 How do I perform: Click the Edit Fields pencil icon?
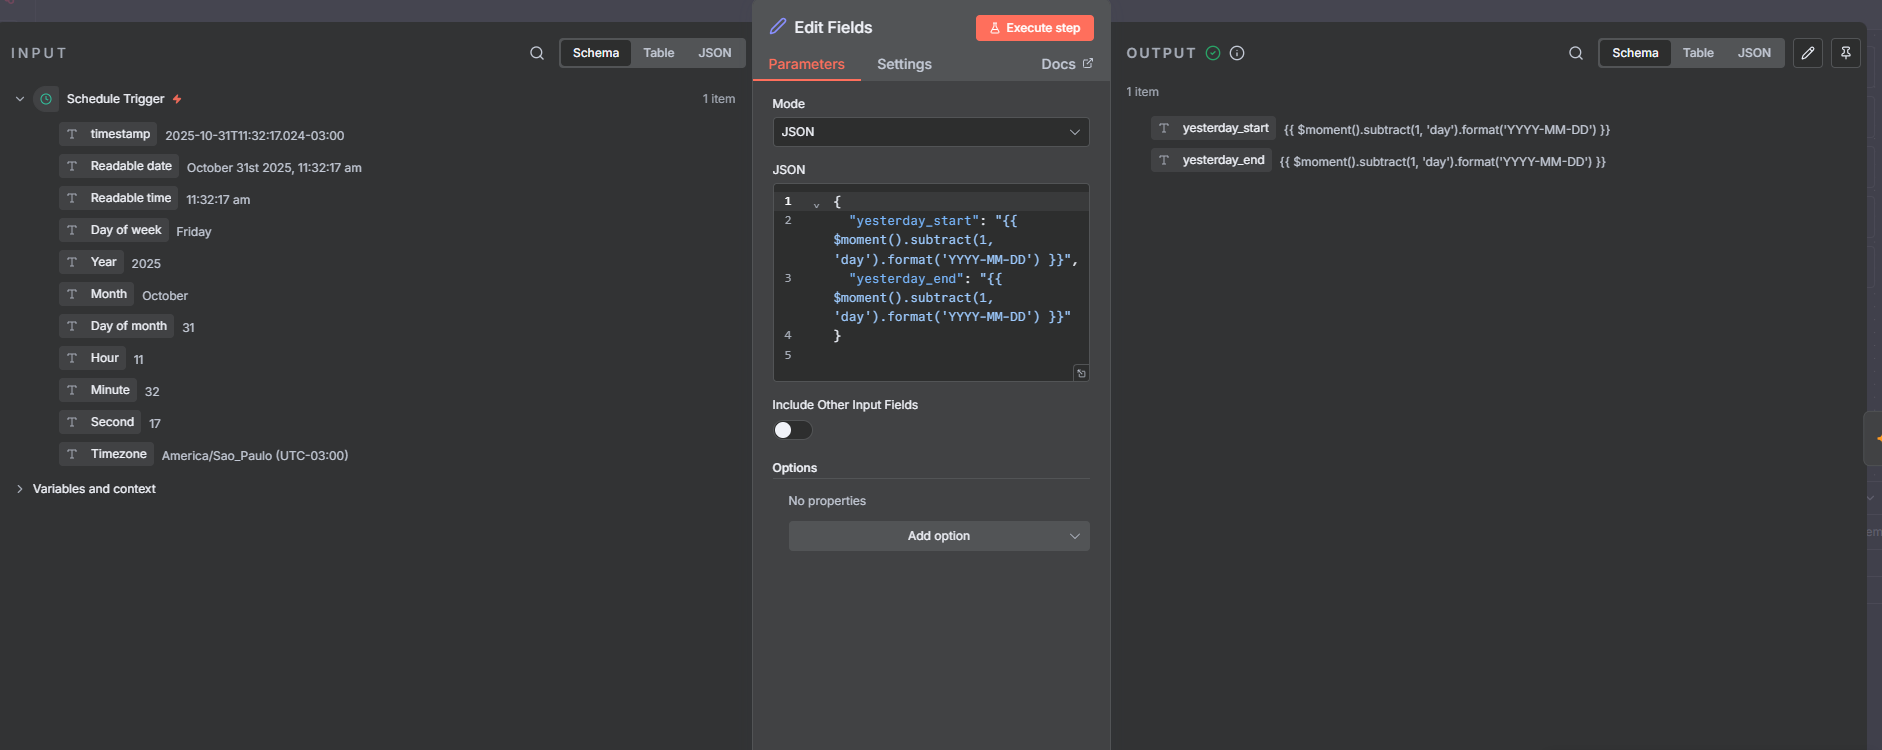(778, 27)
